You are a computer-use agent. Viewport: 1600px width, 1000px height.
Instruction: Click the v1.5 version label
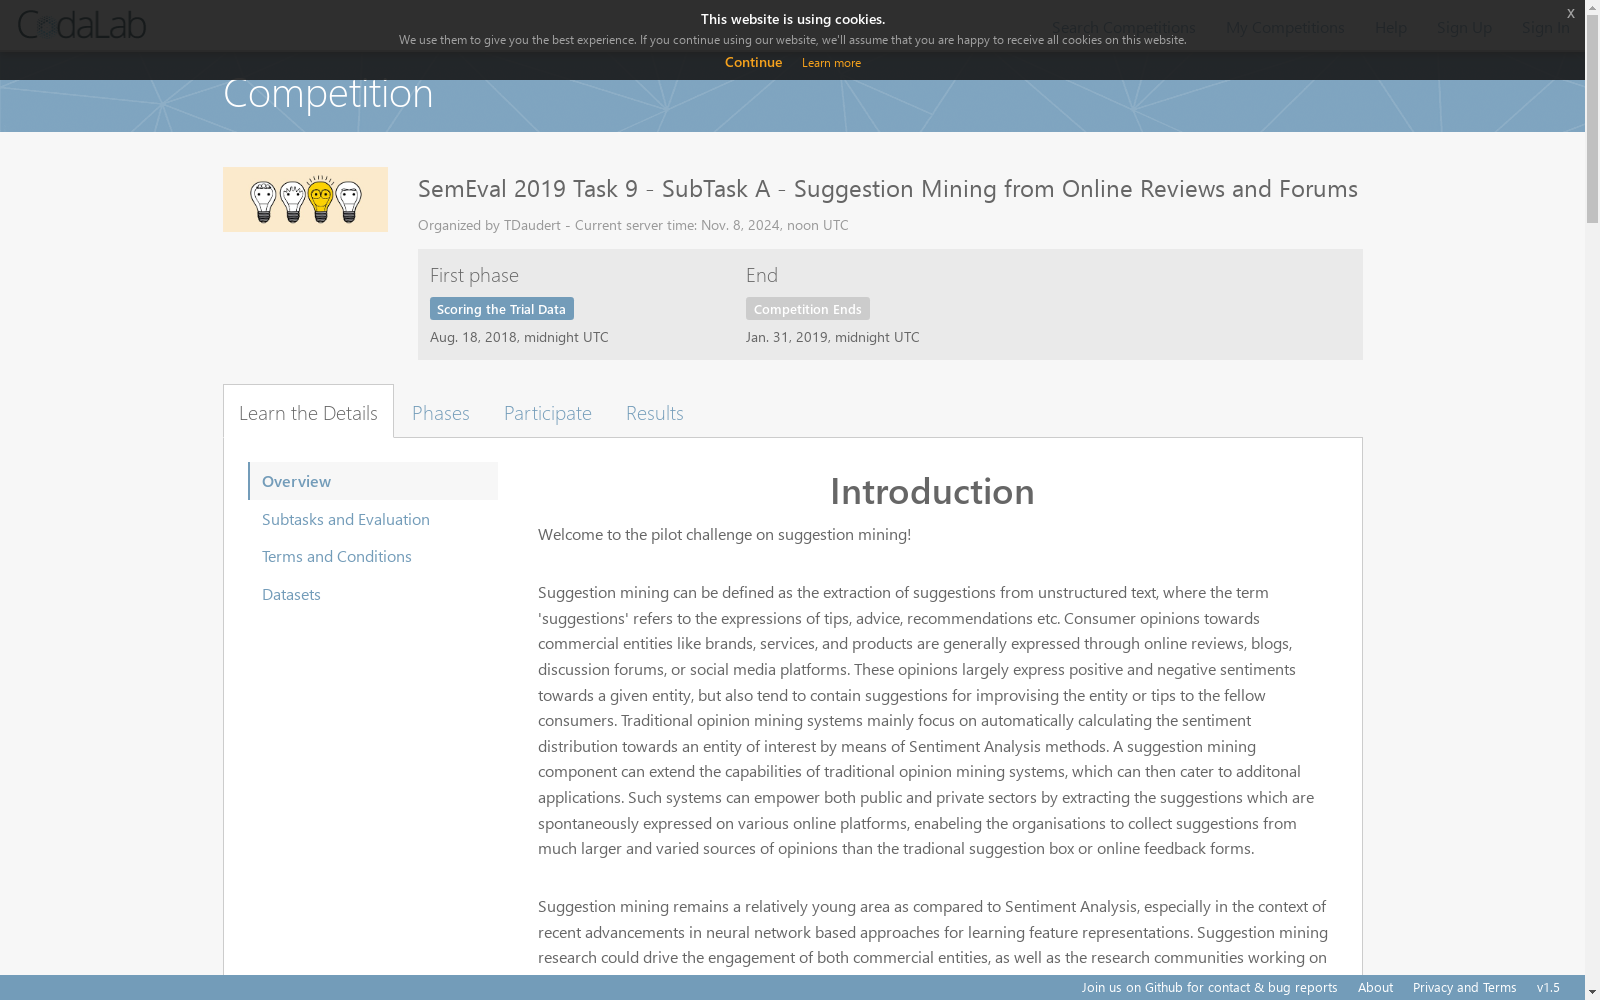point(1548,987)
